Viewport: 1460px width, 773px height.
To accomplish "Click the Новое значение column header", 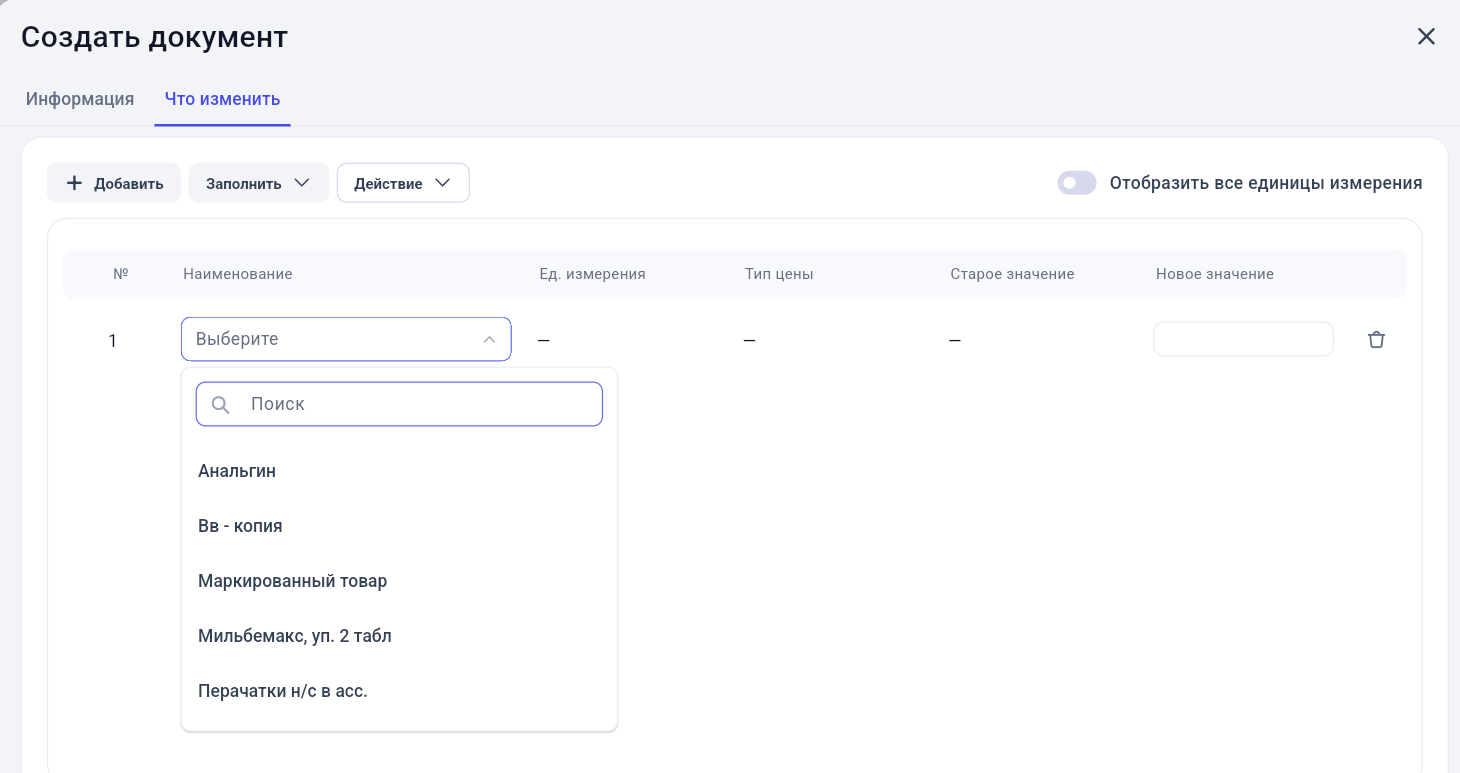I will tap(1215, 274).
